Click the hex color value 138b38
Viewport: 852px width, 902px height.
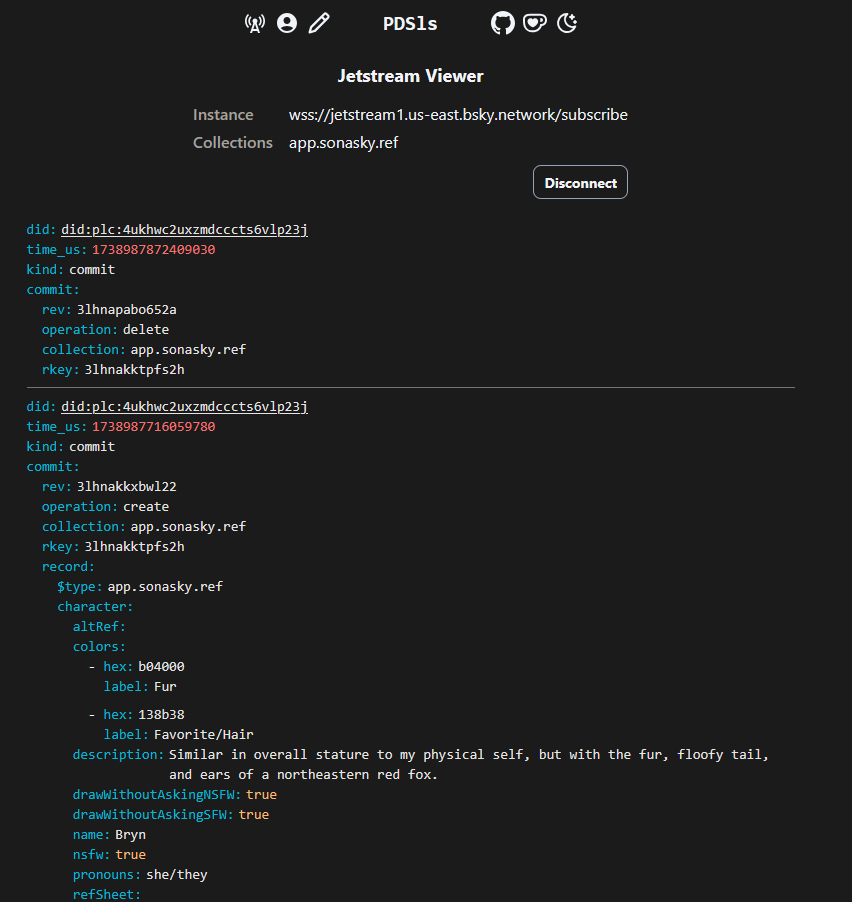pyautogui.click(x=161, y=715)
